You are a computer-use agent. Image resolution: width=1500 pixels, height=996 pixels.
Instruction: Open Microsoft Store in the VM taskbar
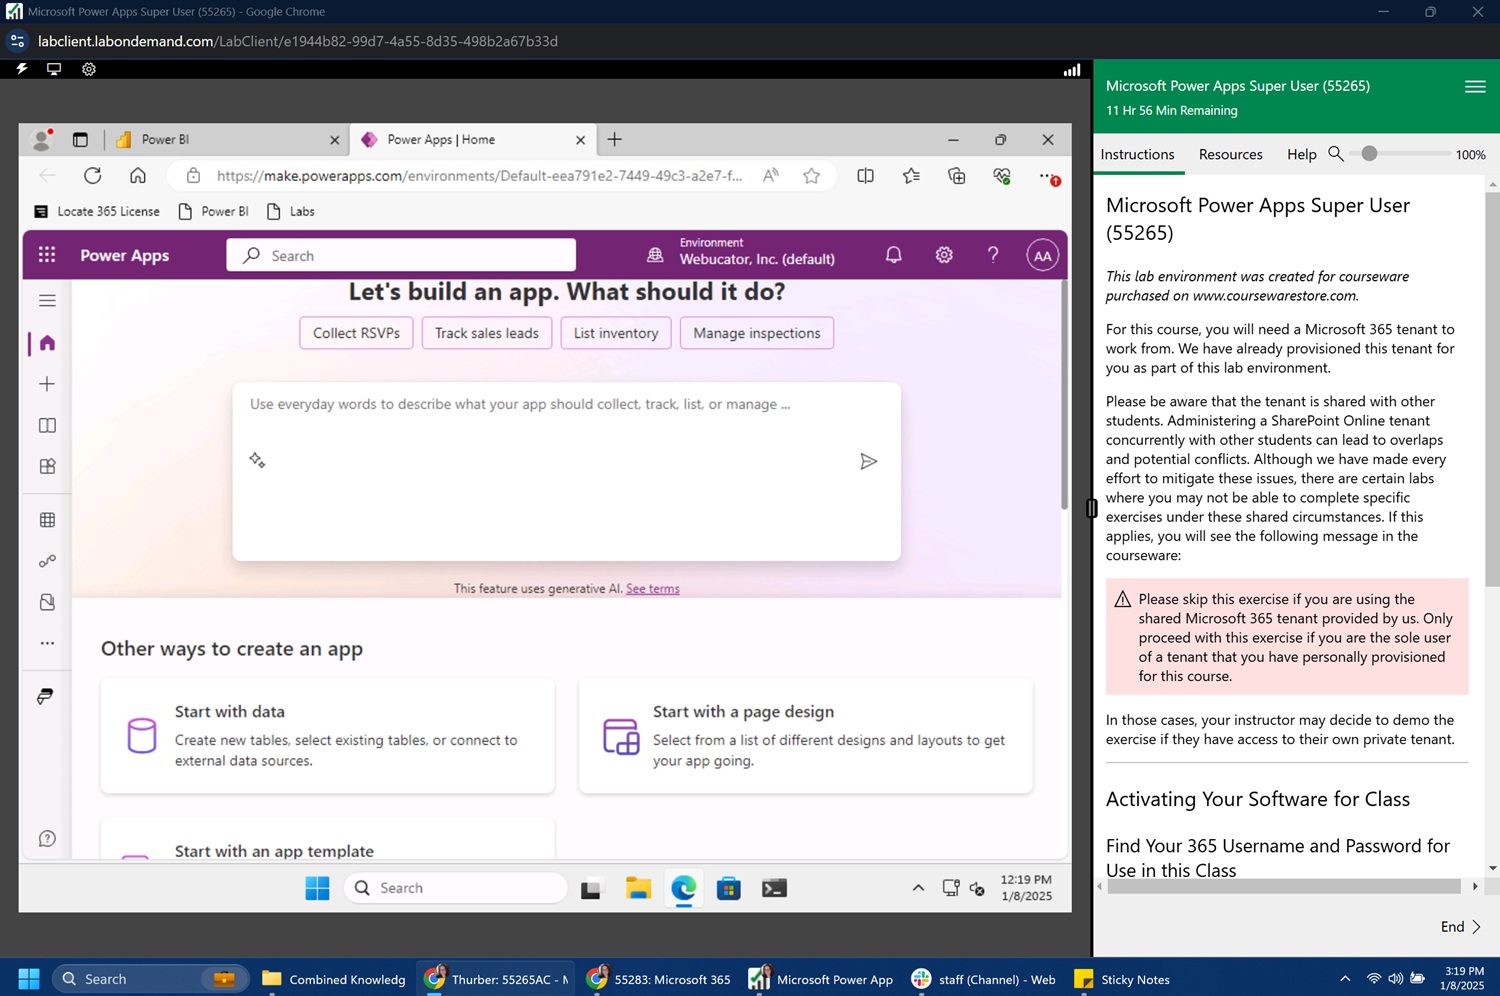pyautogui.click(x=729, y=888)
